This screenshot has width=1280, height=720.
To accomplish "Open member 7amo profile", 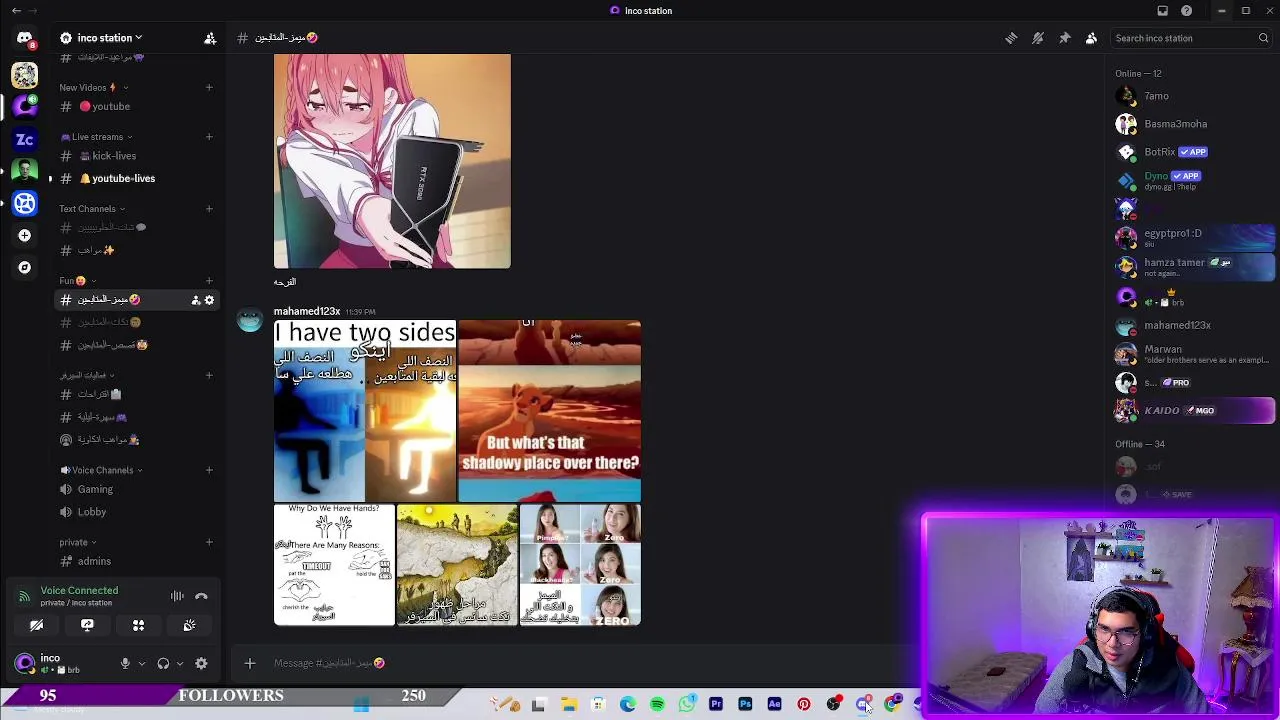I will click(1194, 96).
